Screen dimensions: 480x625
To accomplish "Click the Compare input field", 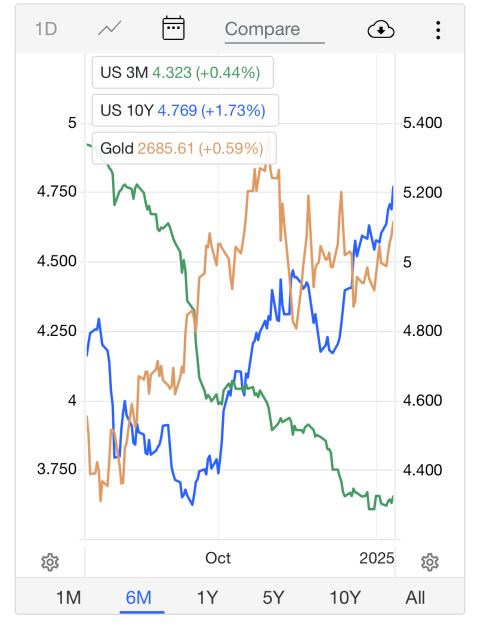I will (275, 30).
